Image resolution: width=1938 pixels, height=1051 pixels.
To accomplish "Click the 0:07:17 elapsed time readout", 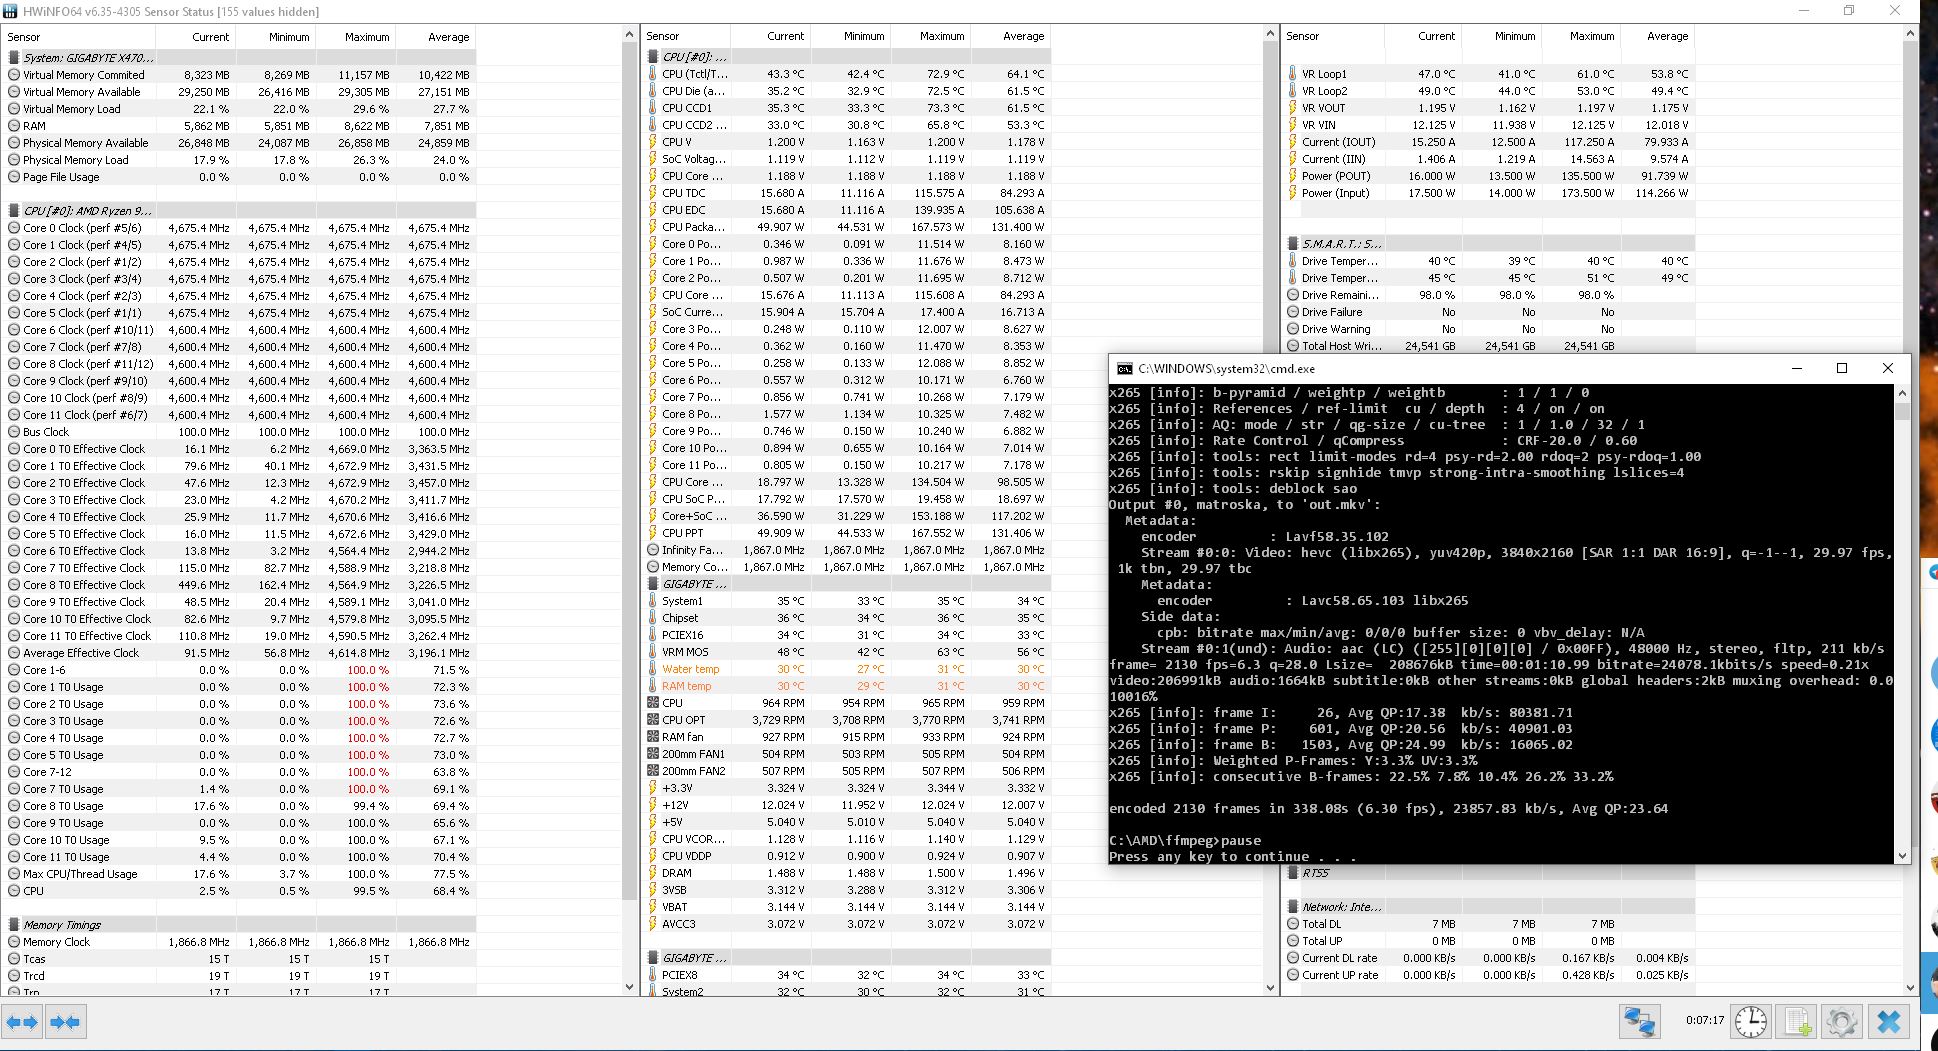I will pyautogui.click(x=1705, y=1021).
